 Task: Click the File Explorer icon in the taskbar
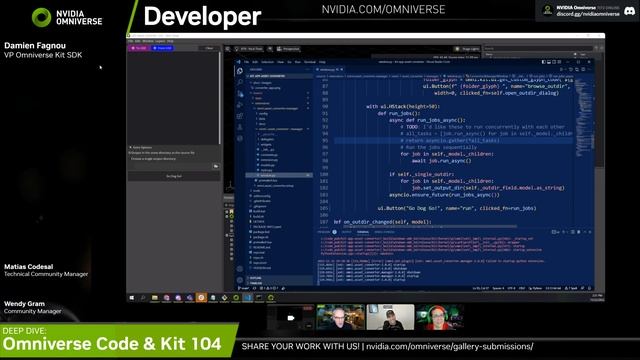155,298
